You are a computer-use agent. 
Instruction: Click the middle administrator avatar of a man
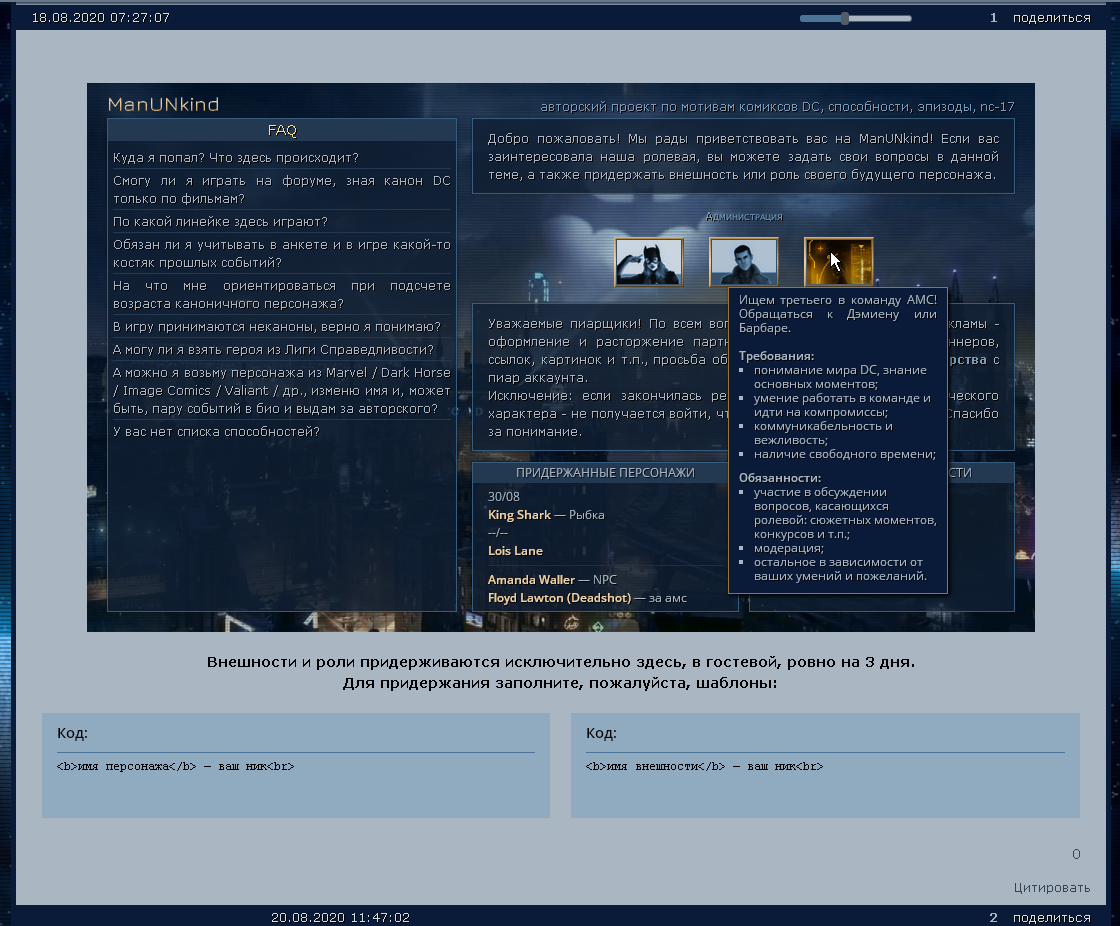coord(743,262)
